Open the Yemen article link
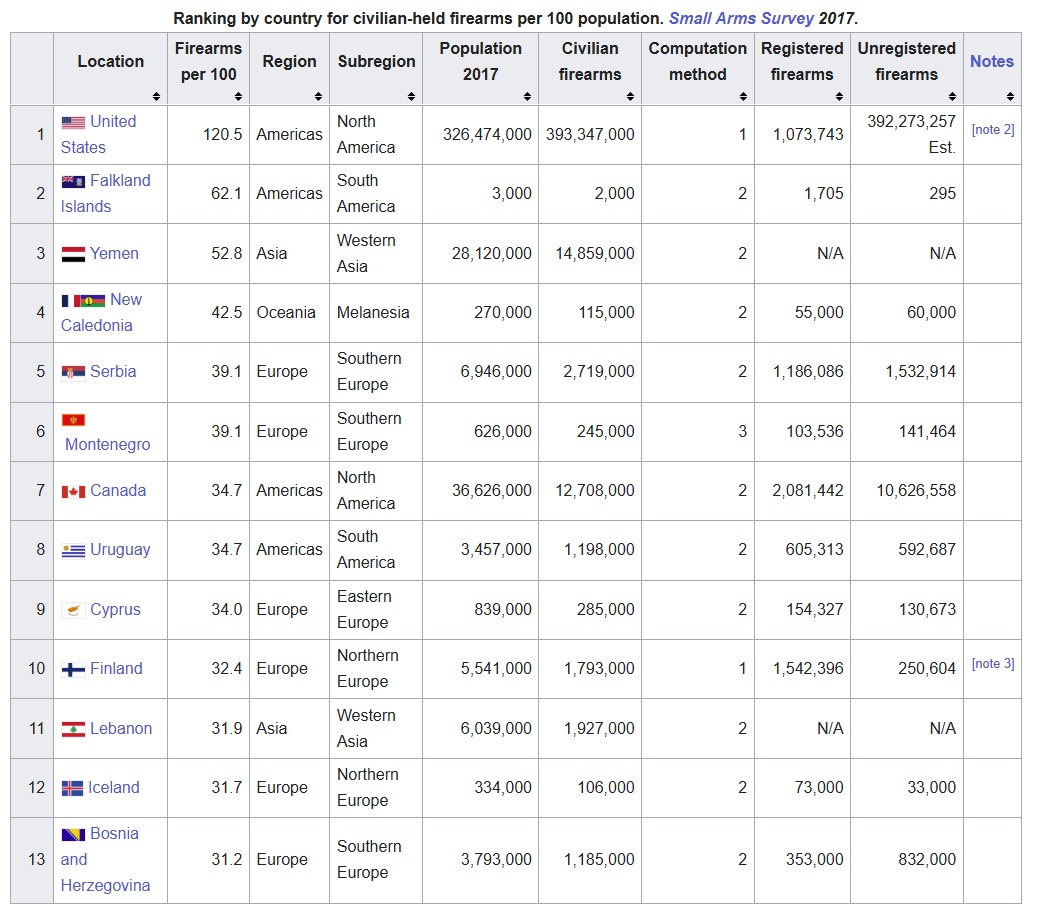 pyautogui.click(x=114, y=254)
